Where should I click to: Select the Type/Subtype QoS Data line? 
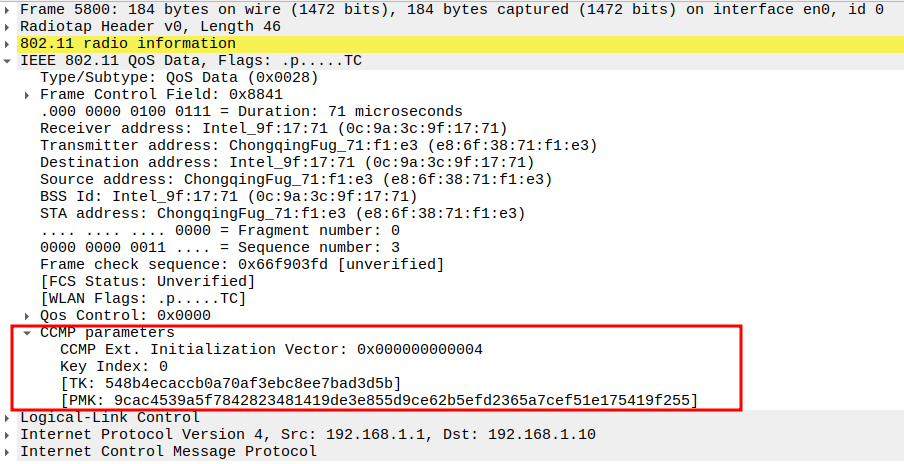tap(179, 77)
